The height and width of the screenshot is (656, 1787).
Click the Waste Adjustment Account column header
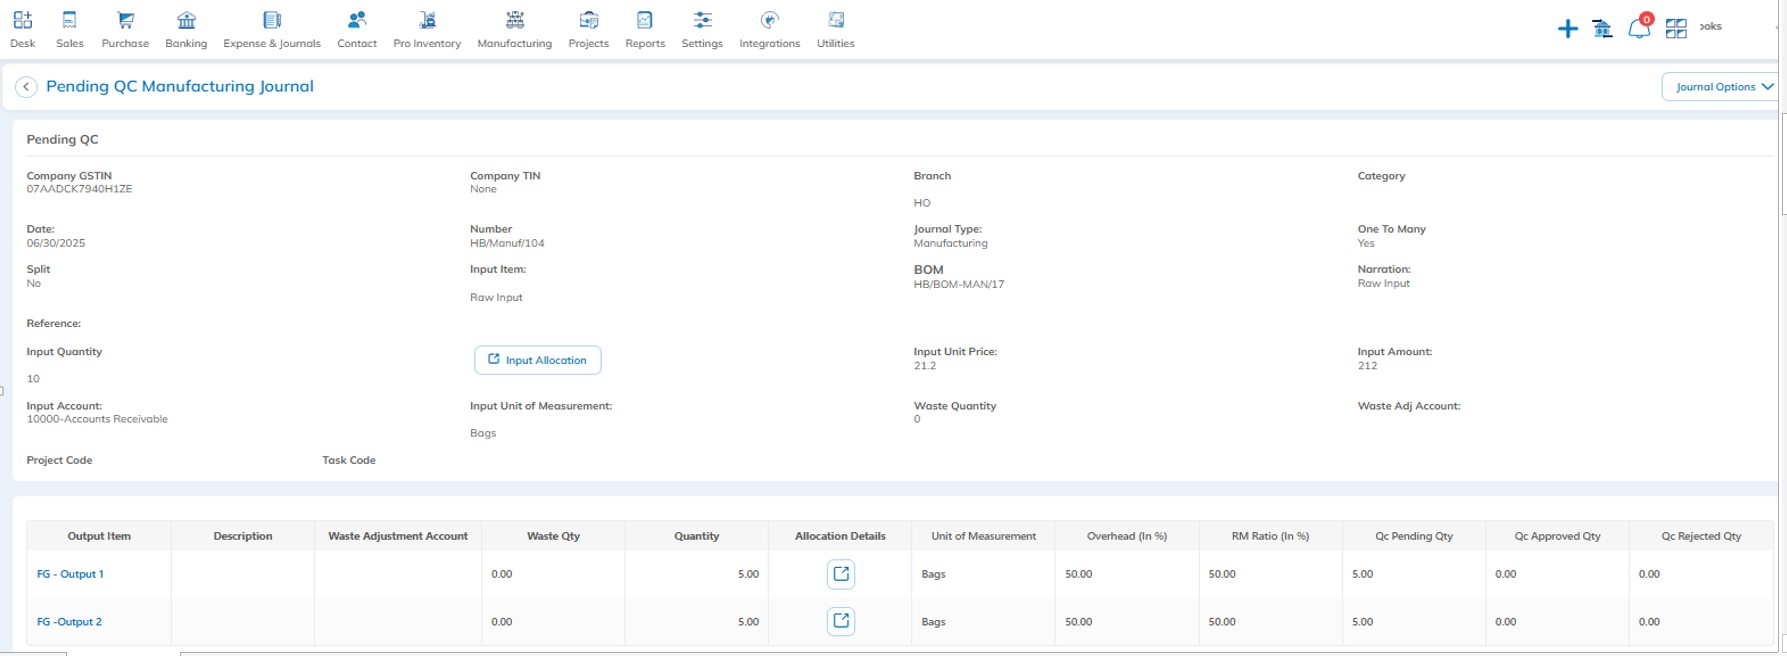[x=398, y=536]
